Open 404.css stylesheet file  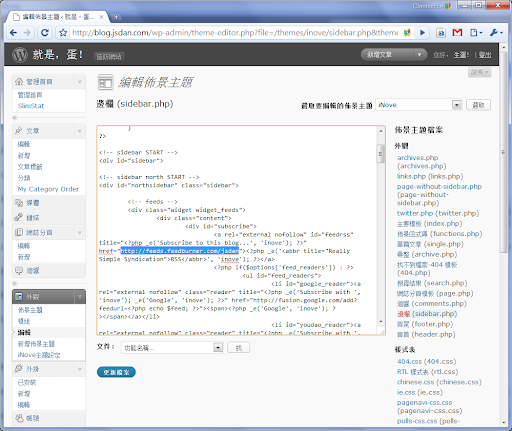coord(409,361)
